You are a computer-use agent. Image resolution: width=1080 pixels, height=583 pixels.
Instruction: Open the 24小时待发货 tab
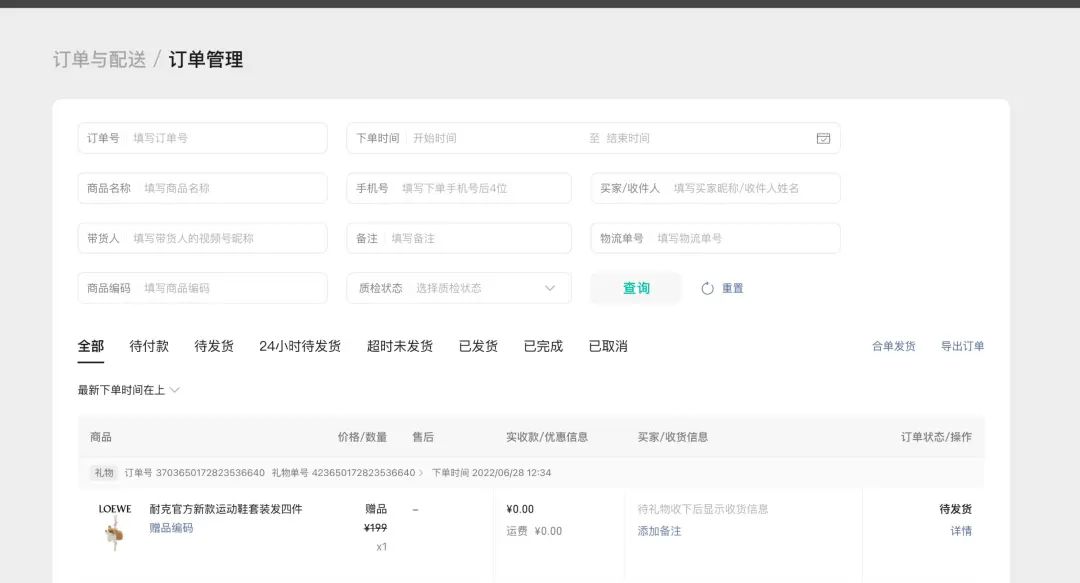pyautogui.click(x=300, y=346)
